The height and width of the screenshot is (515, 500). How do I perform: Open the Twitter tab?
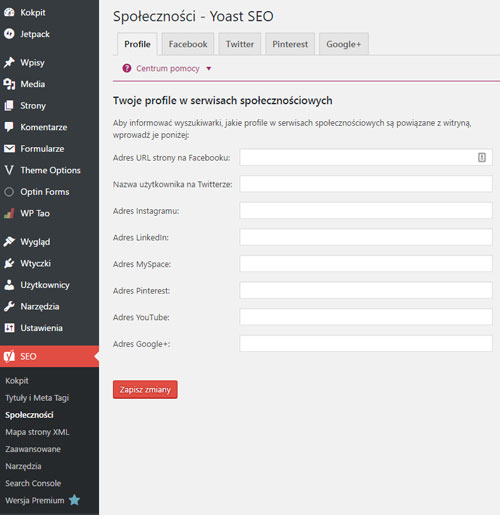pyautogui.click(x=240, y=44)
